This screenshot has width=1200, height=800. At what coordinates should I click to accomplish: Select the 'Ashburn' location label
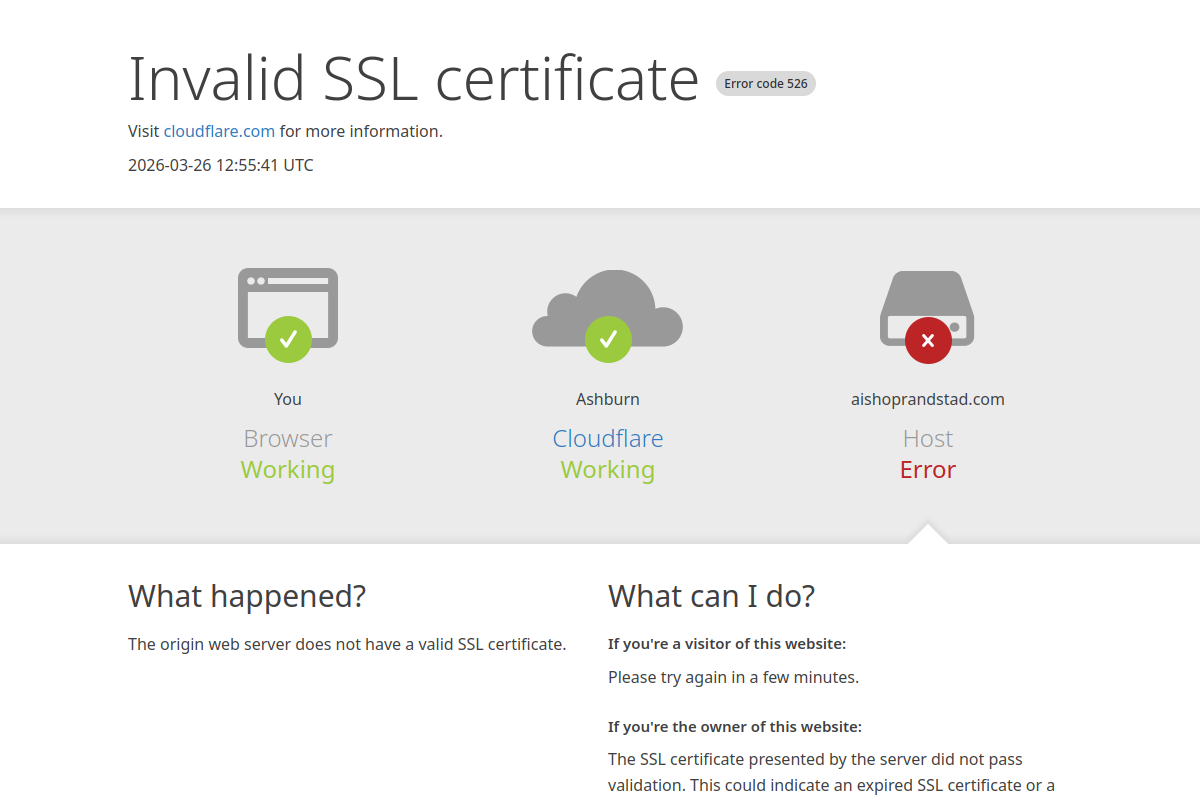[x=607, y=398]
